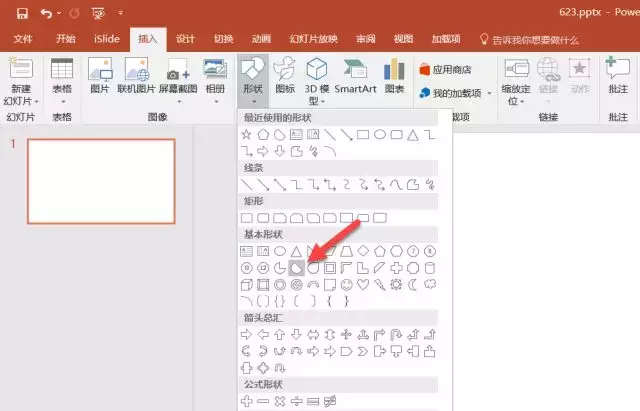This screenshot has width=640, height=411.
Task: Open the 应用商店 store
Action: coord(445,69)
